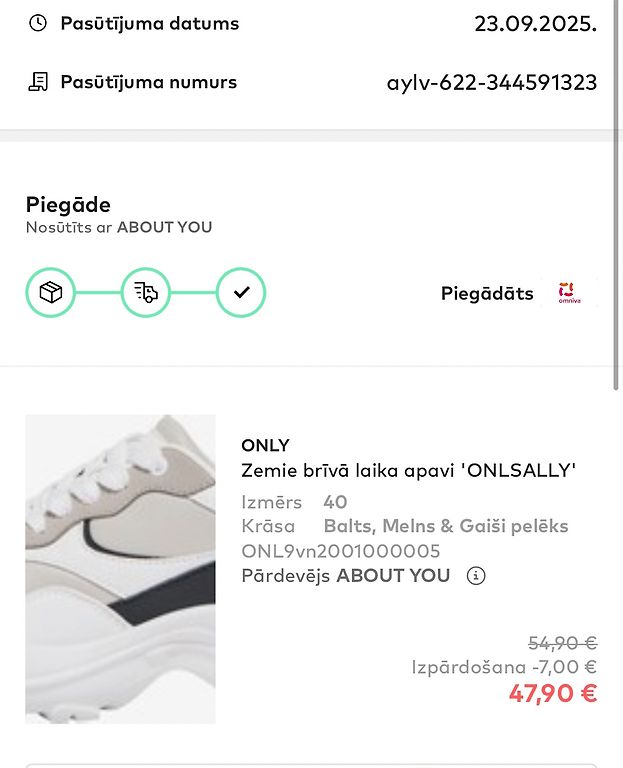Click the product code ONL9vn2001000005

(x=341, y=551)
